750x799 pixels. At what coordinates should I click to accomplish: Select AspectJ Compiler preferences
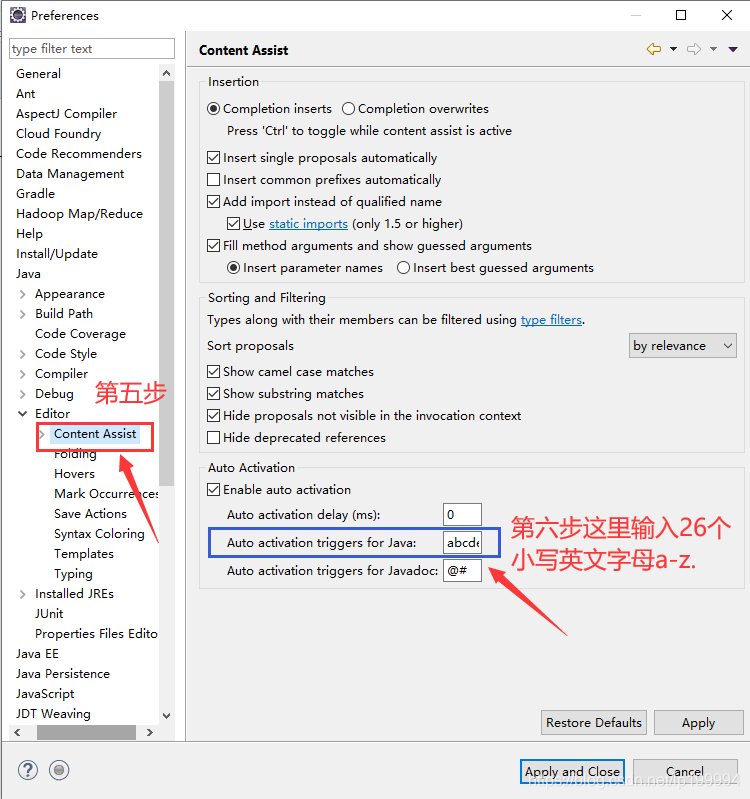tap(66, 114)
